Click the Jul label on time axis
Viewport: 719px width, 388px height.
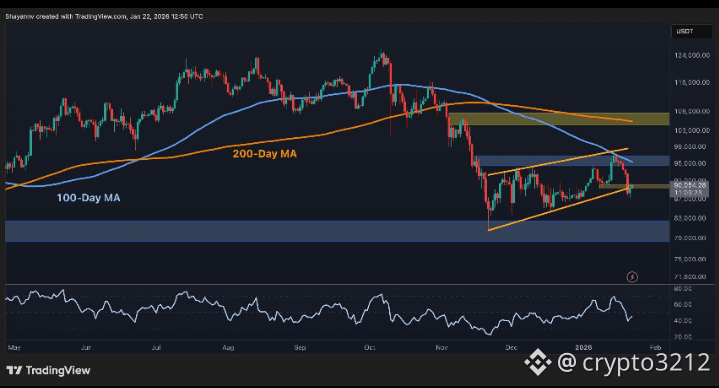click(x=156, y=348)
